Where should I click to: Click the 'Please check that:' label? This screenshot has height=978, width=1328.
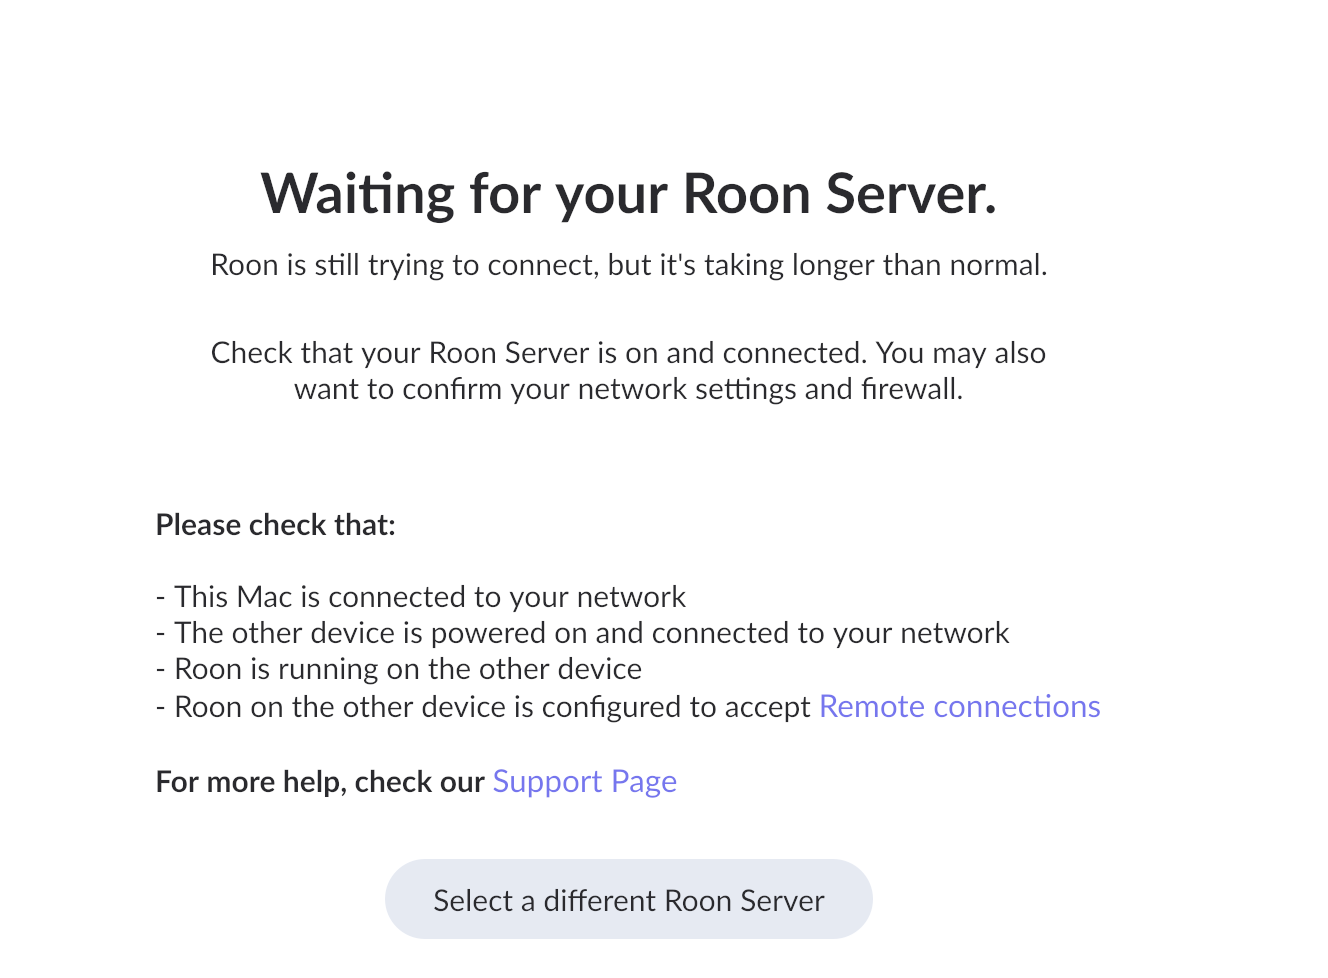pyautogui.click(x=275, y=525)
